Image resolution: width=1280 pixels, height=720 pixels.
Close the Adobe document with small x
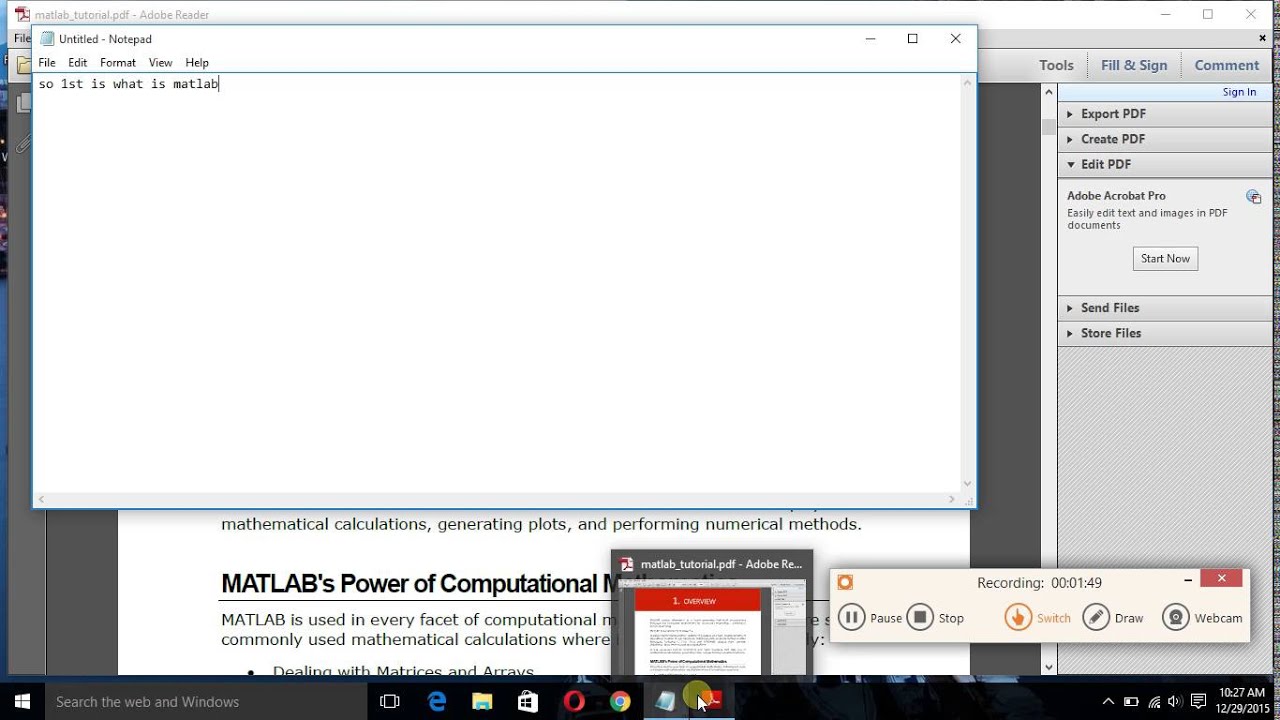coord(1262,38)
